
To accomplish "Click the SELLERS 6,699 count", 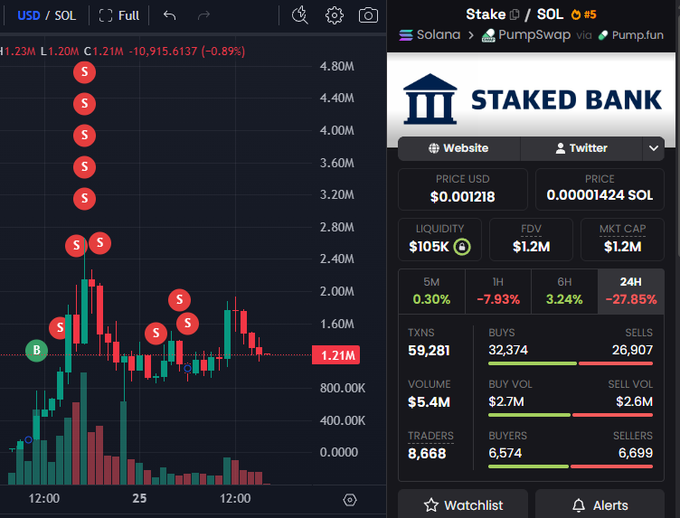I will [x=635, y=453].
